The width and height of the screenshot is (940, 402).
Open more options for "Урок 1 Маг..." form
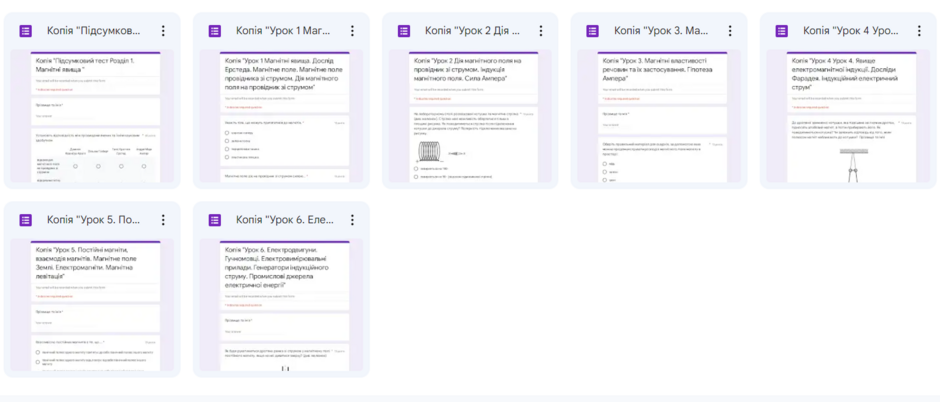(352, 31)
